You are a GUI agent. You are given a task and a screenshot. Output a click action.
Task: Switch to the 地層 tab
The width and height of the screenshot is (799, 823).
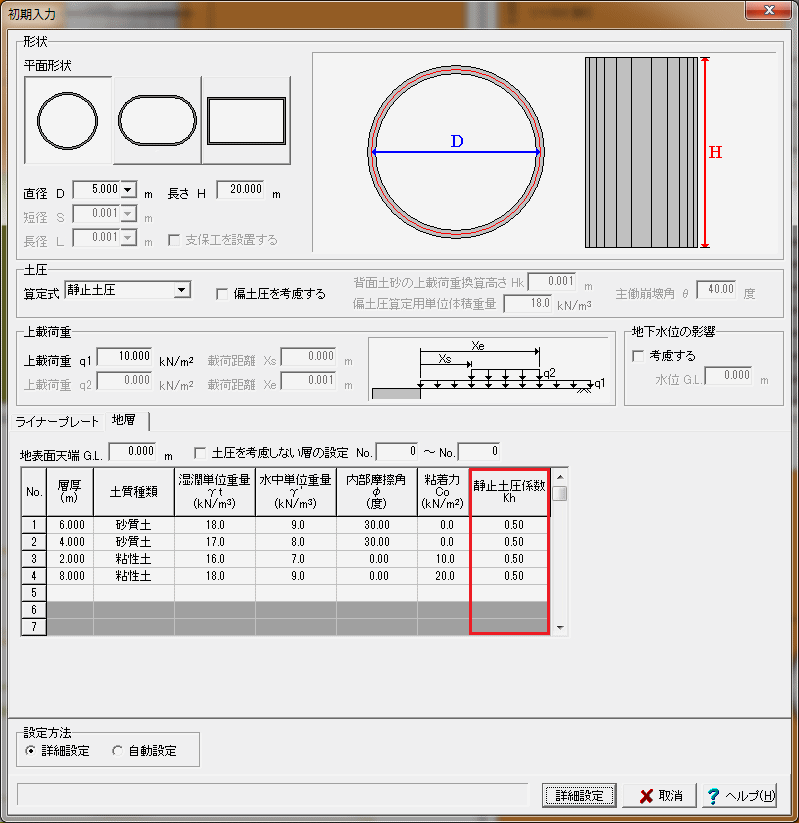coord(126,420)
